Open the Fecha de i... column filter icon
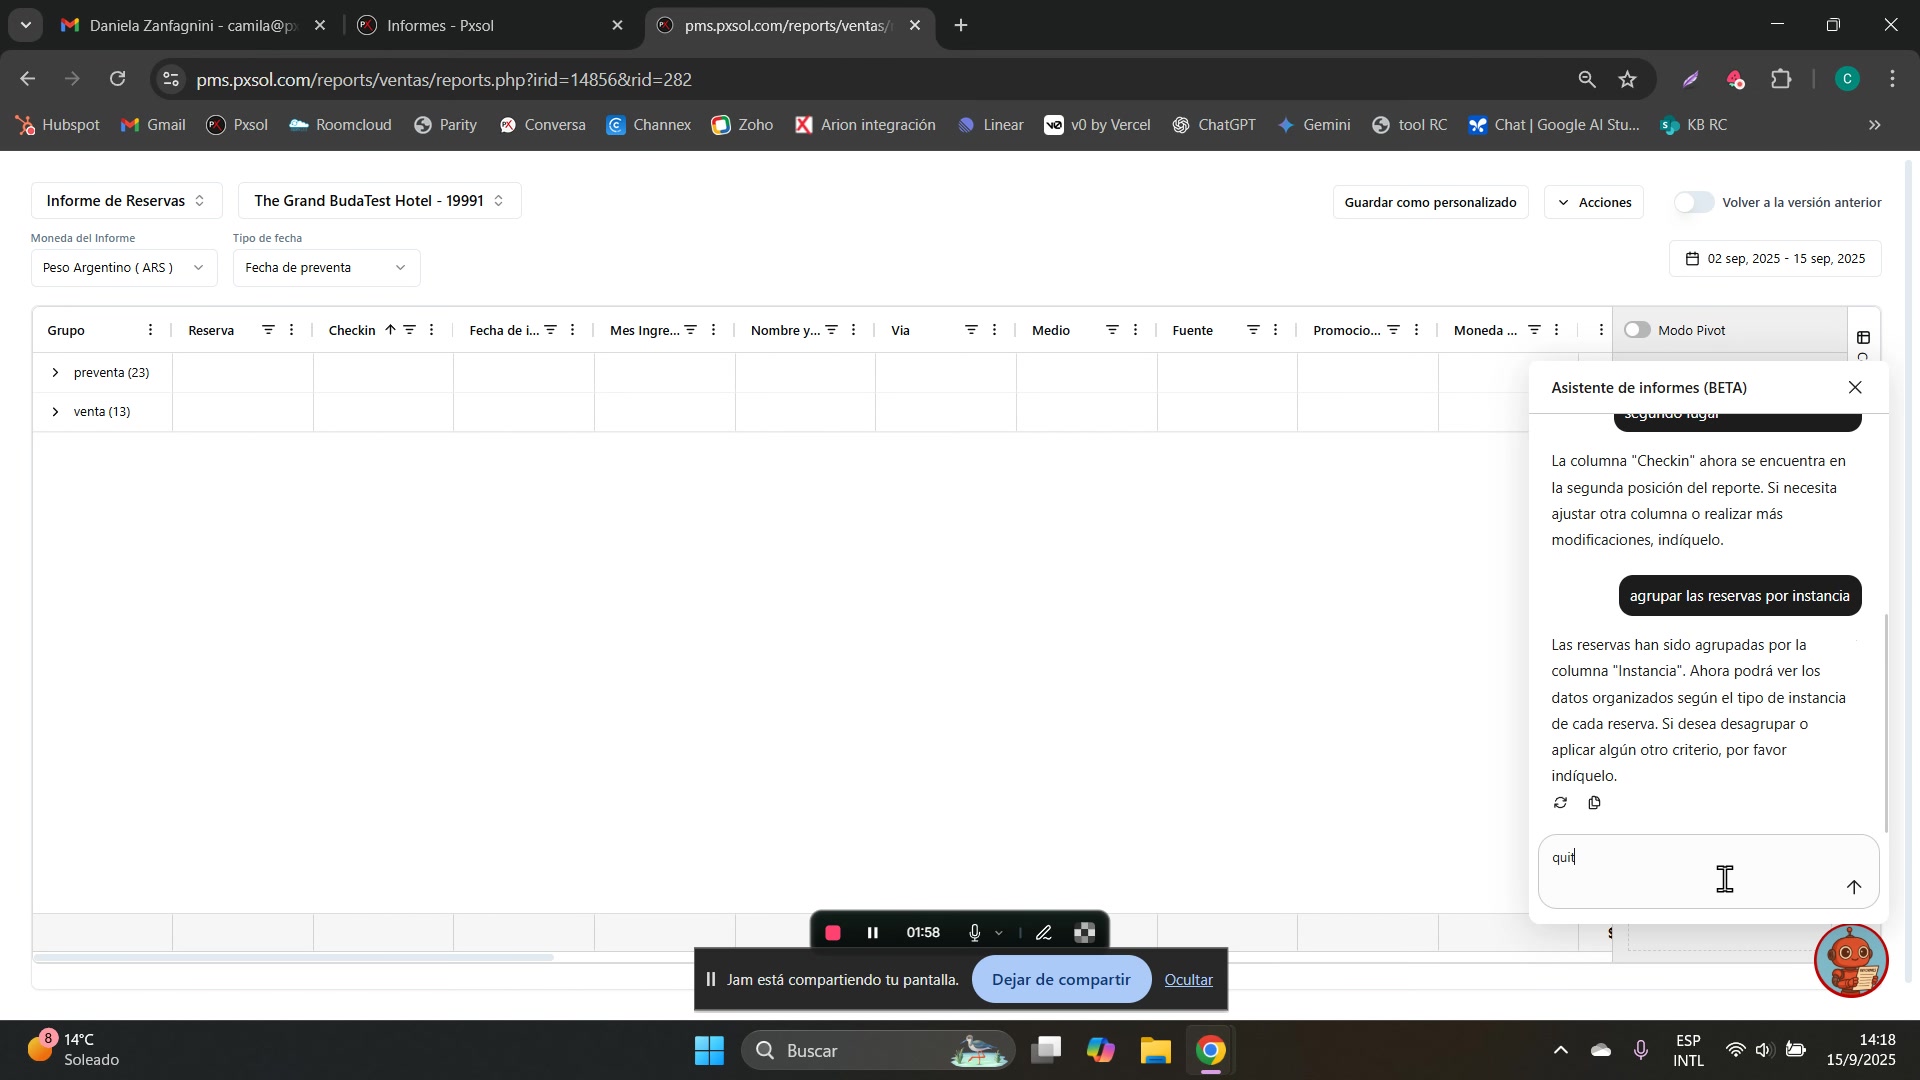Viewport: 1920px width, 1080px height. [550, 330]
